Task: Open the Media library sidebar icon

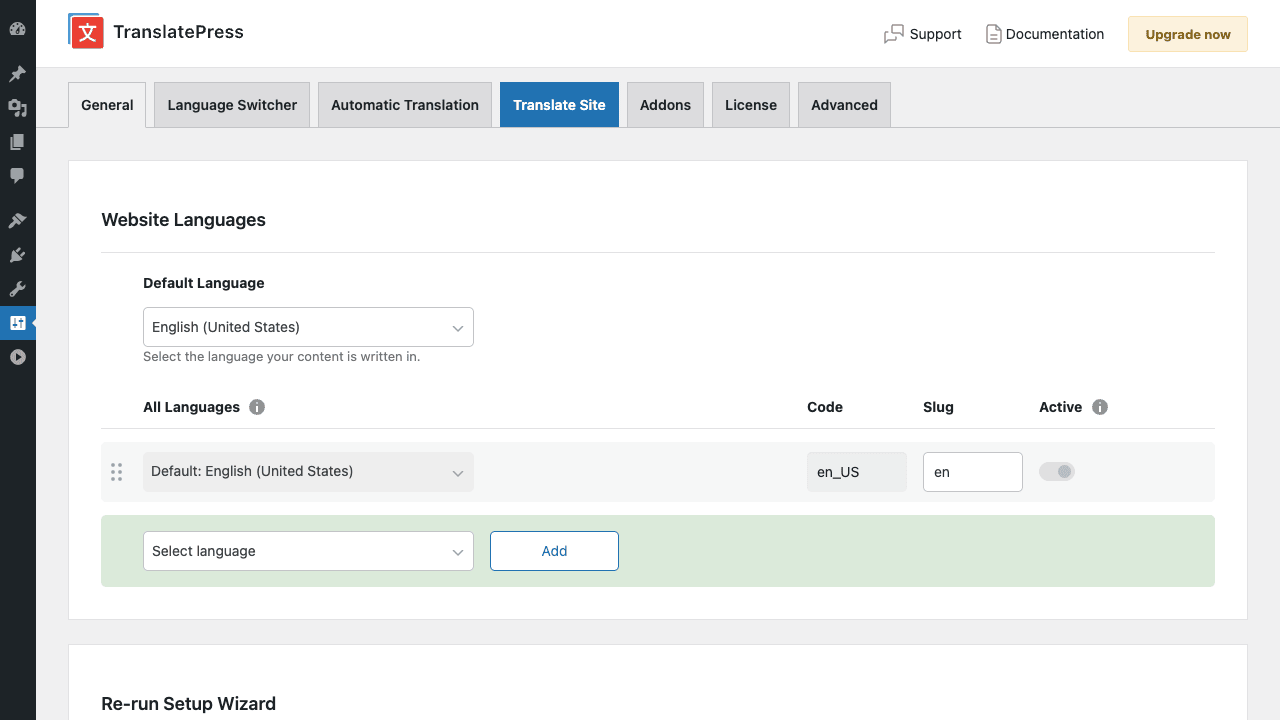Action: 17,108
